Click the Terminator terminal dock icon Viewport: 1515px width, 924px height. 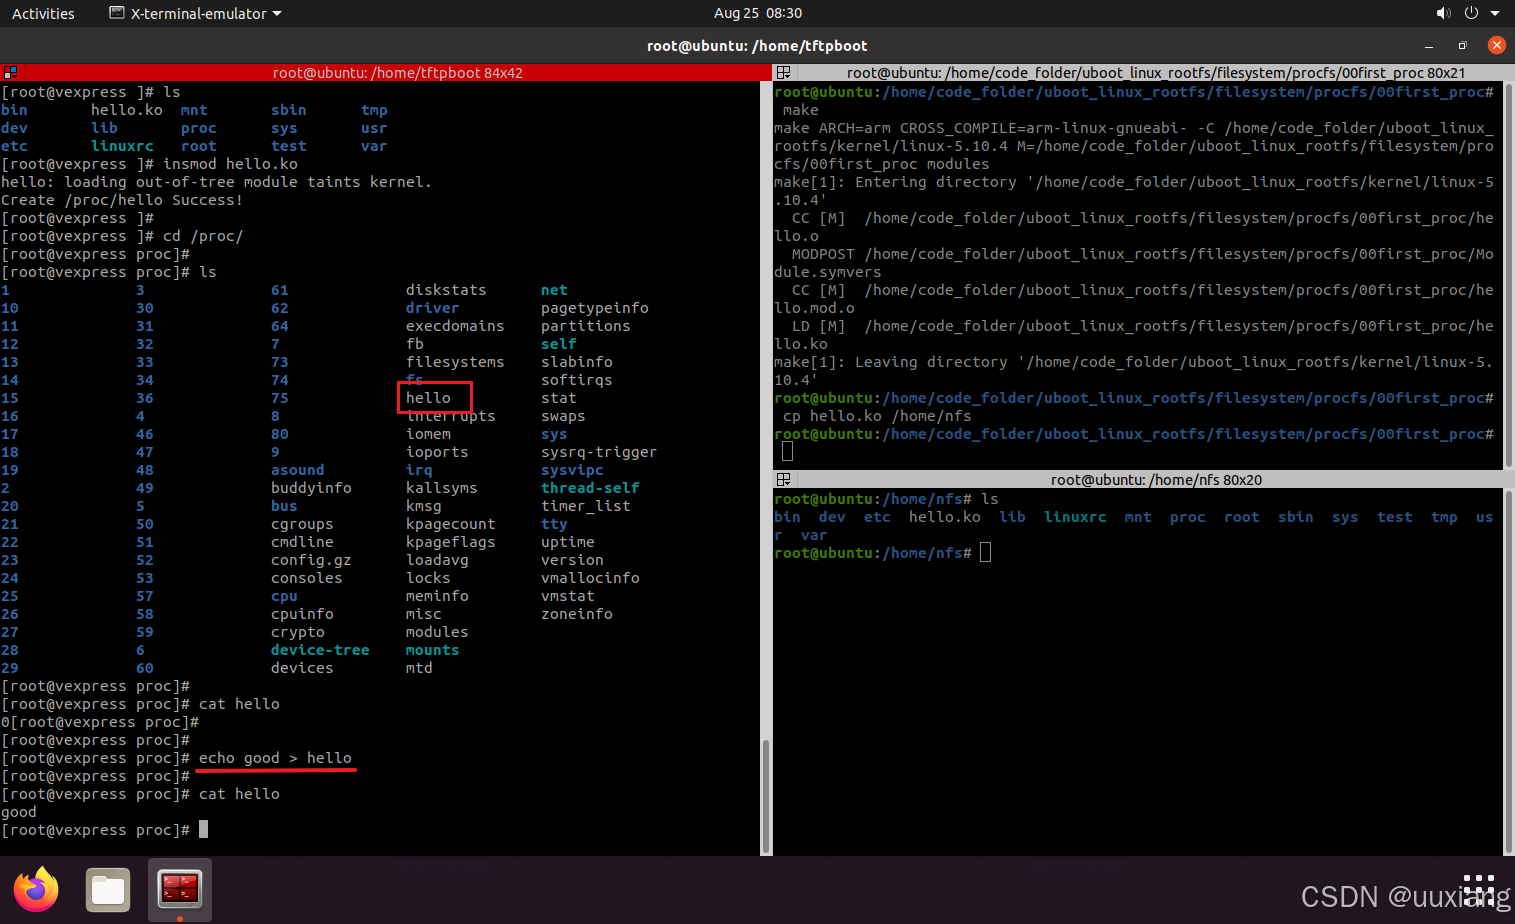click(x=180, y=889)
